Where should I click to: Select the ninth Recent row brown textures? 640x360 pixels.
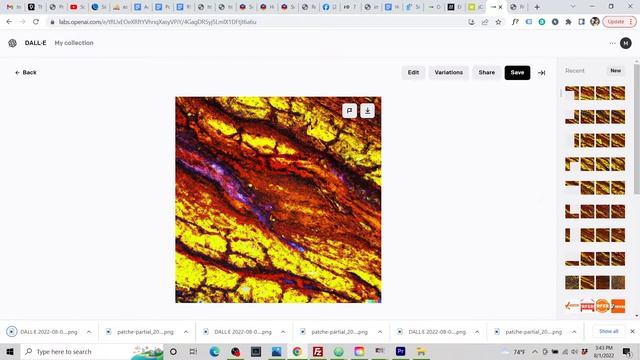pyautogui.click(x=595, y=282)
